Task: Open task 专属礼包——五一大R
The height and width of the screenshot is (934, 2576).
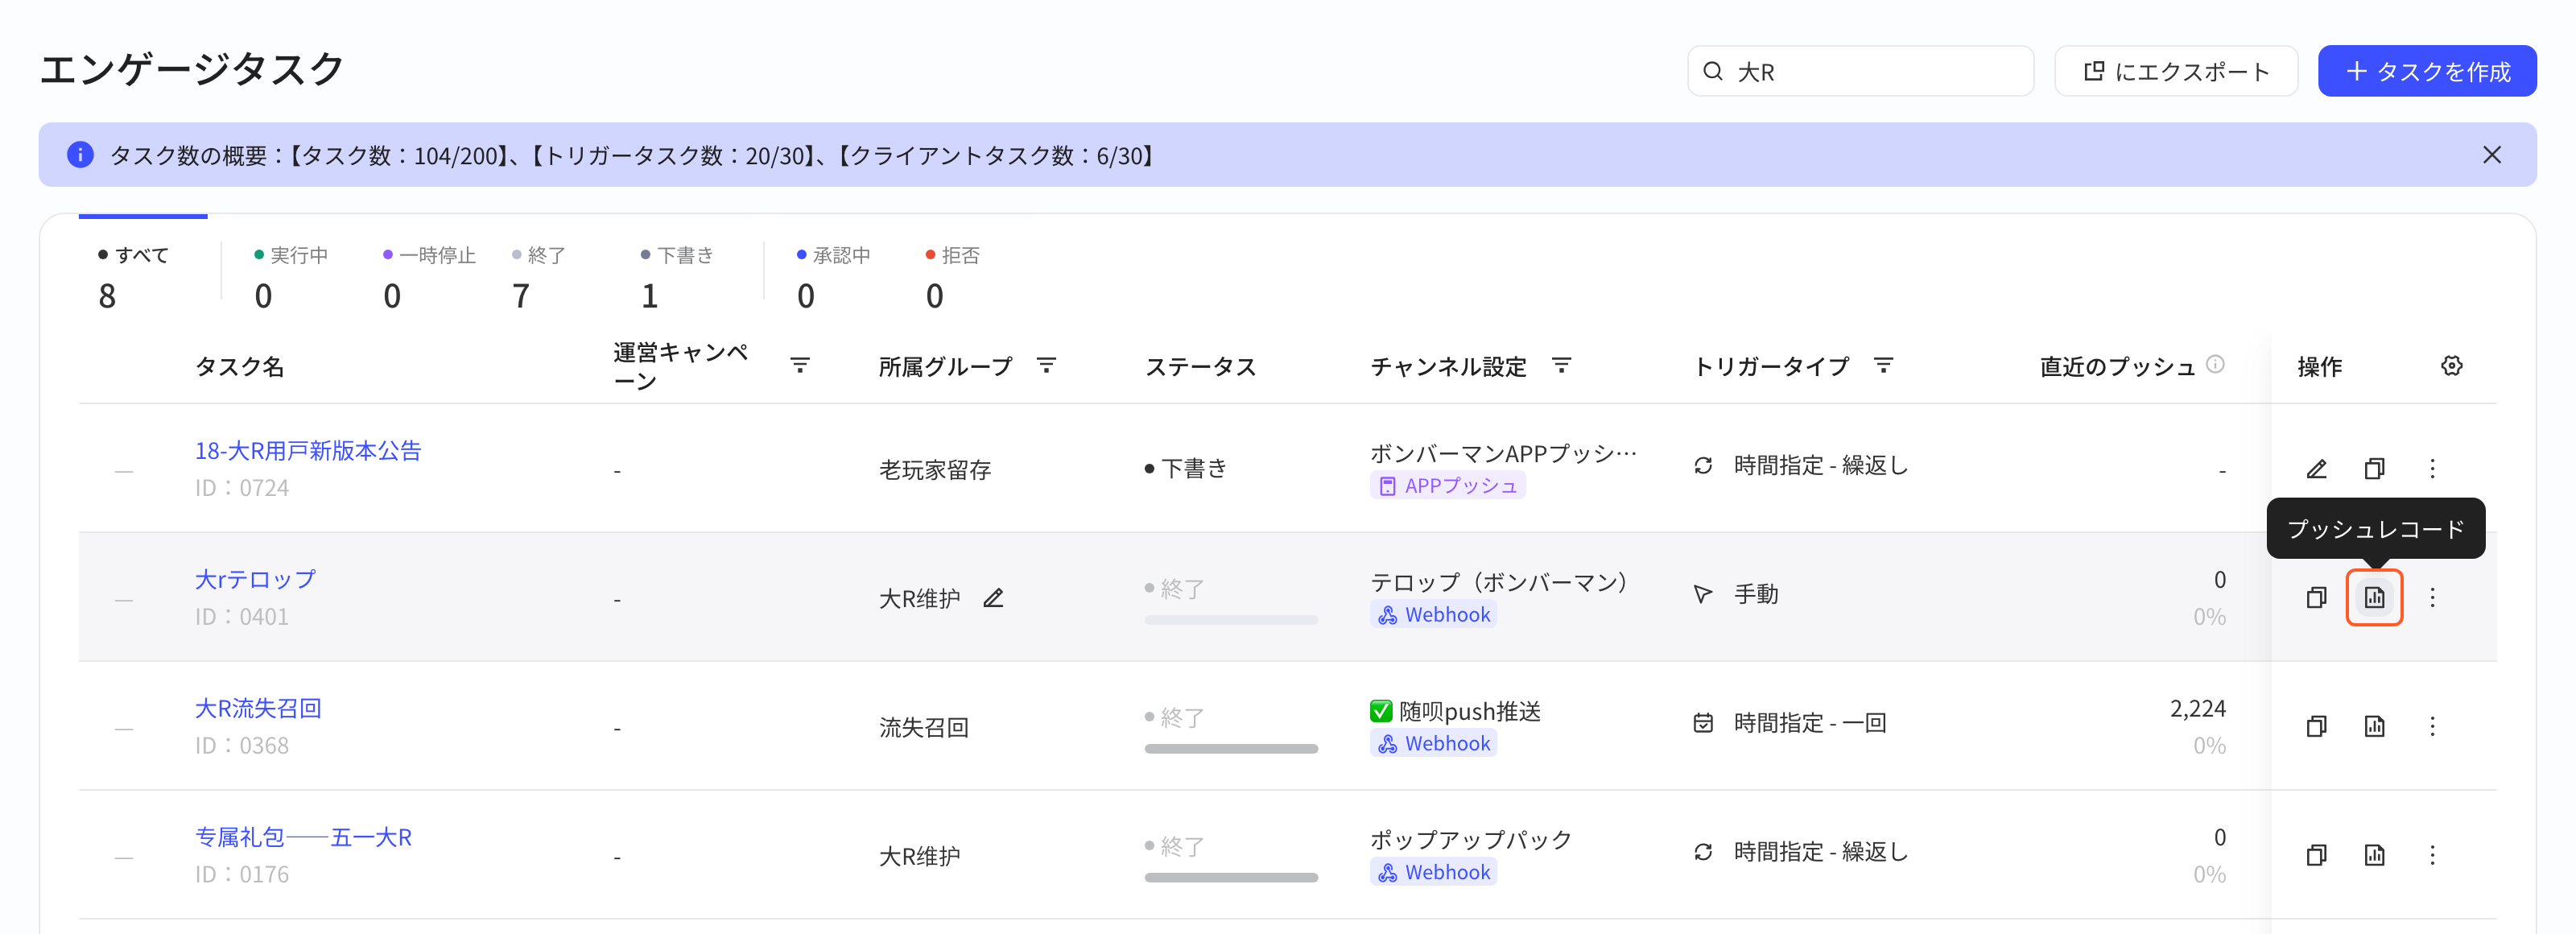Action: point(303,838)
